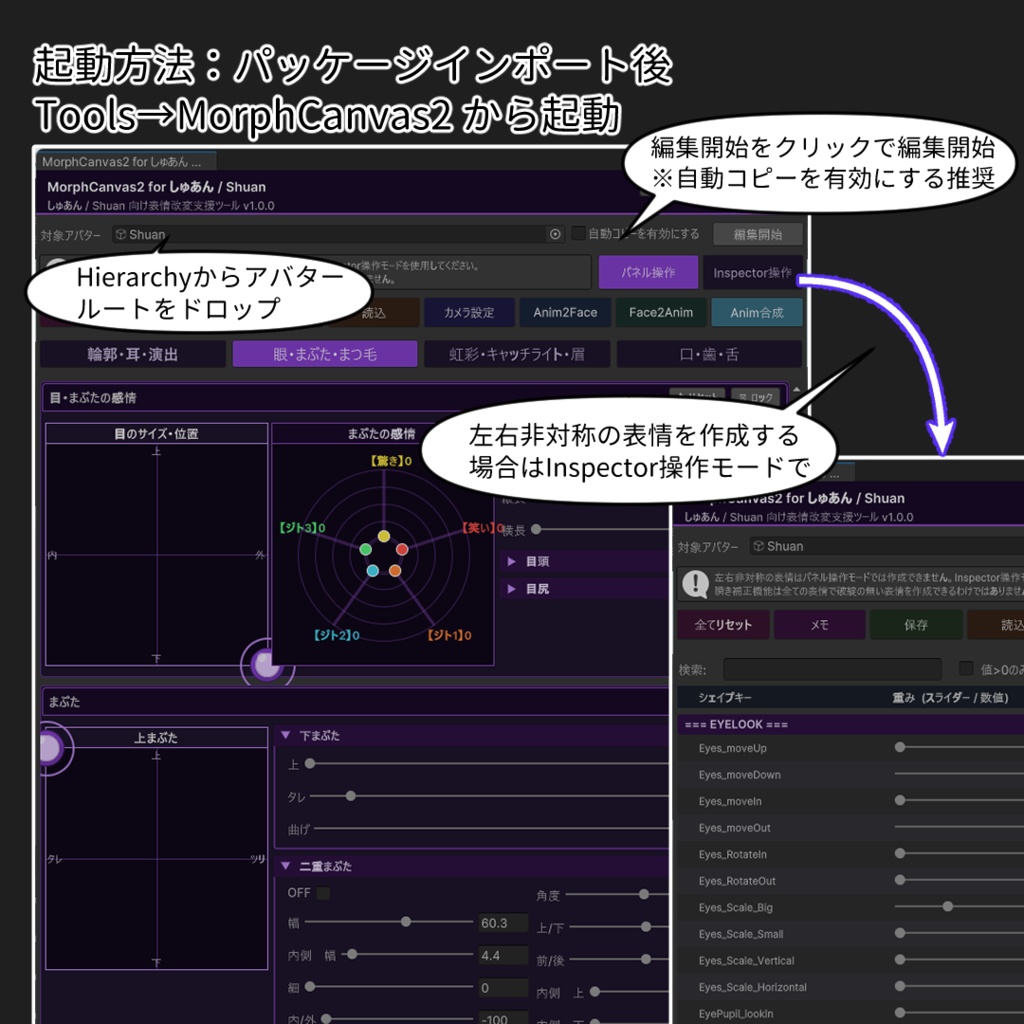
Task: Collapse the 下まぶた section
Action: (x=285, y=735)
